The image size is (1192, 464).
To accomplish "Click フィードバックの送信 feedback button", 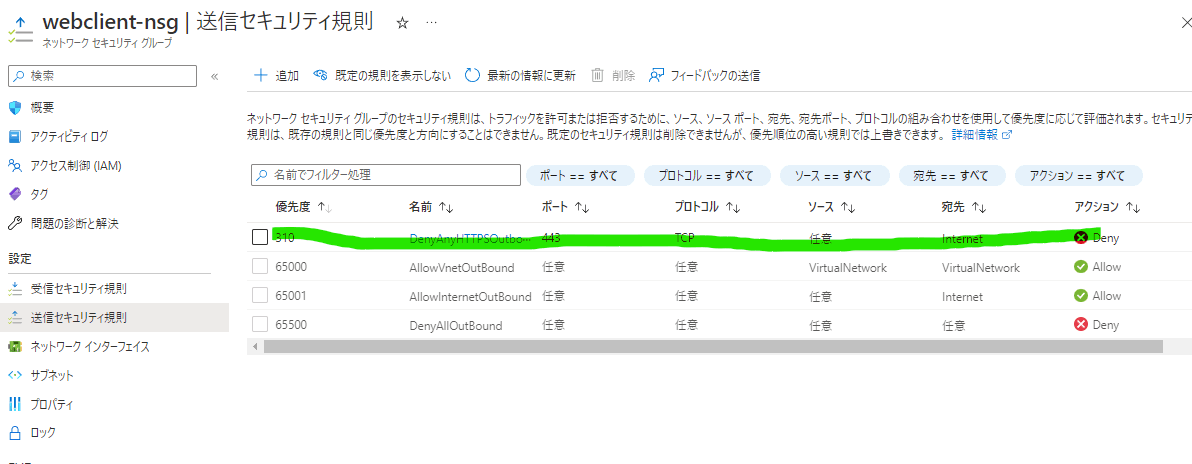I will pos(704,75).
